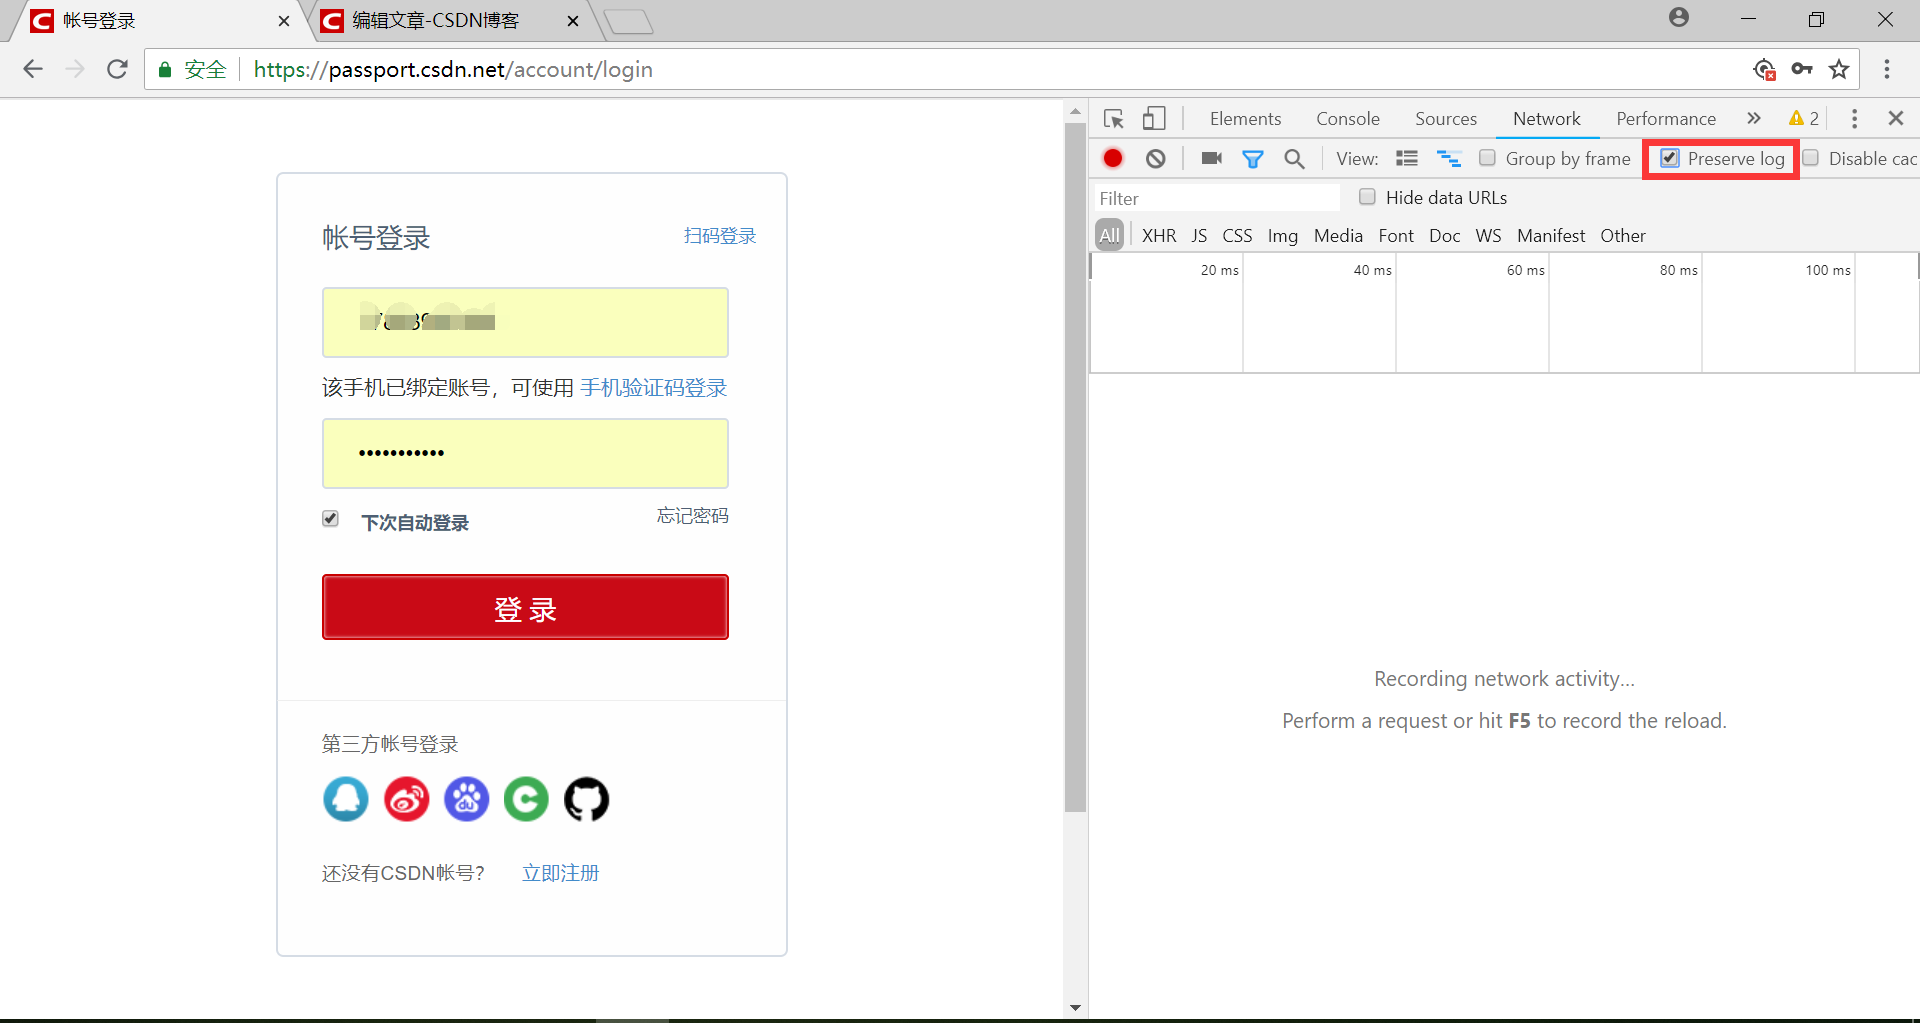Filter requests by XHR type

click(1158, 235)
